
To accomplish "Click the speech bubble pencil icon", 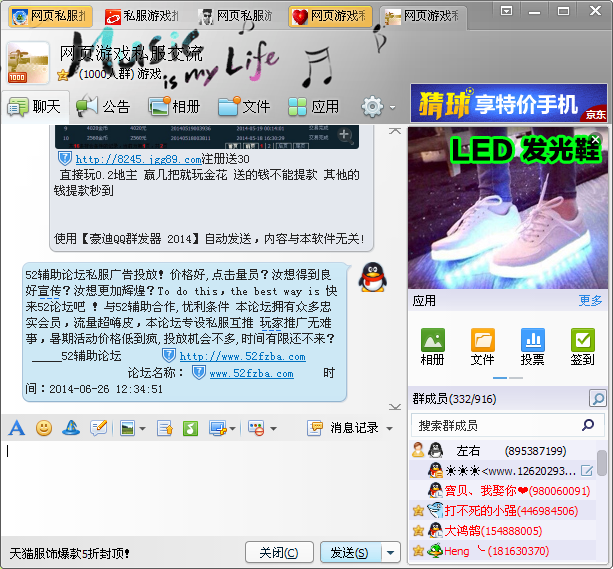I will (99, 428).
